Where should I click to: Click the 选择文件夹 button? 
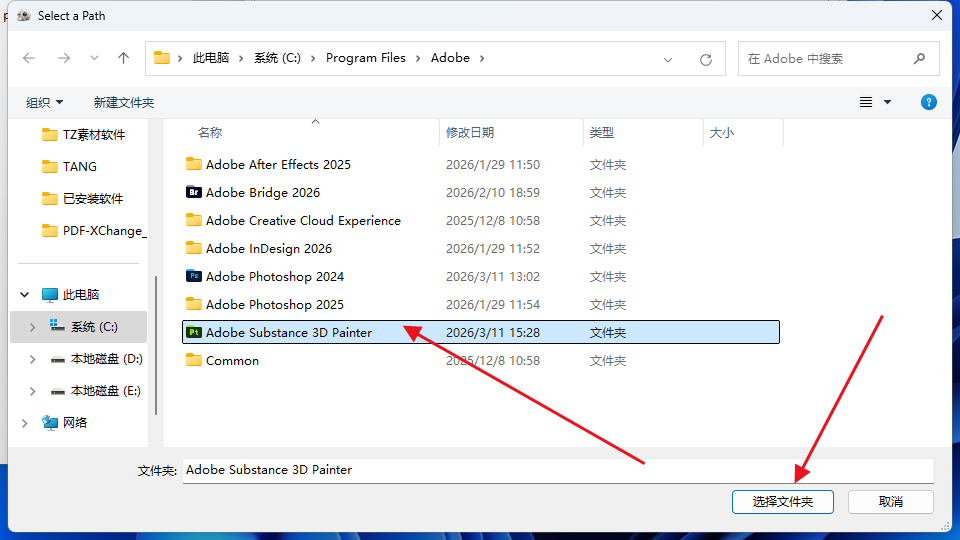point(782,502)
